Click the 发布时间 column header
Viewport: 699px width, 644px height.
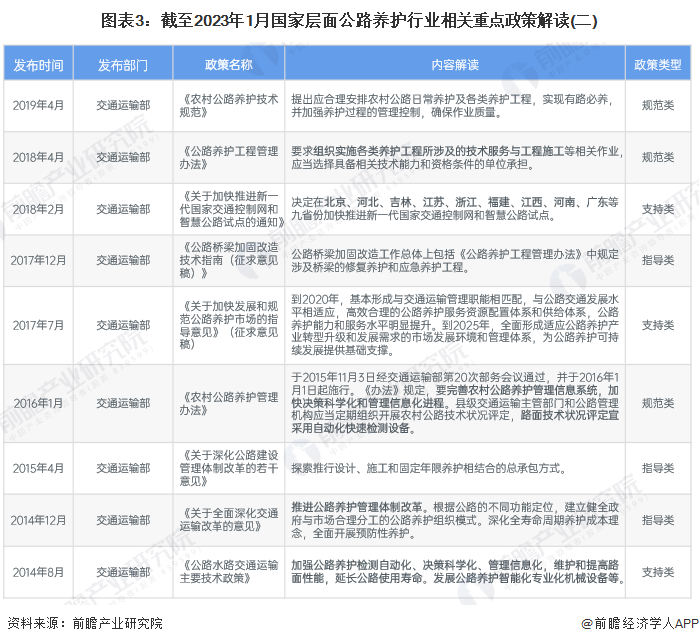pos(38,64)
